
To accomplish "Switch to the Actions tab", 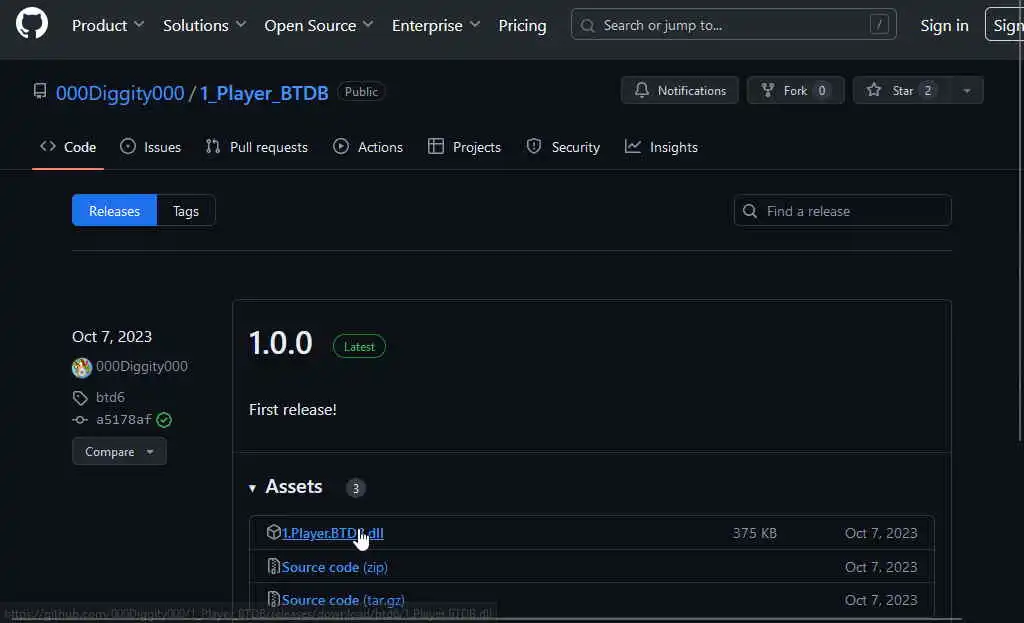I will tap(368, 147).
